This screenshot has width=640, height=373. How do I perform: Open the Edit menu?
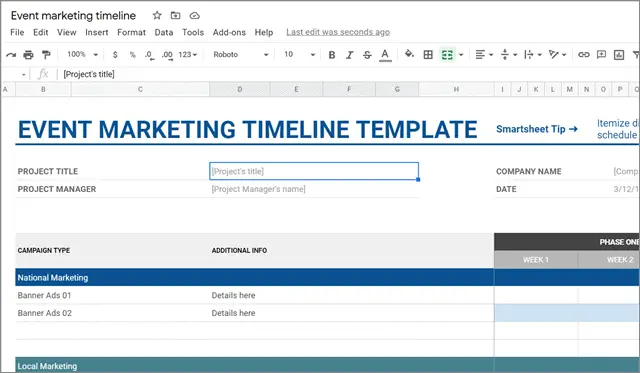[40, 32]
